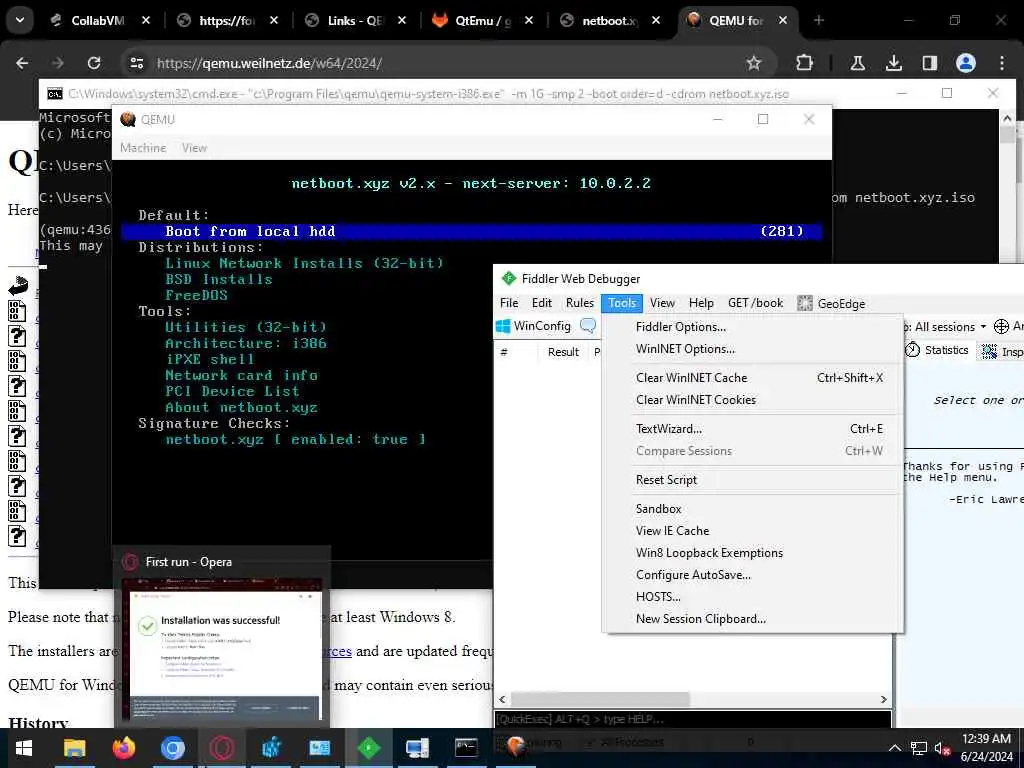This screenshot has height=768, width=1024.
Task: Open the Chrome Labs flask icon
Action: pyautogui.click(x=857, y=63)
